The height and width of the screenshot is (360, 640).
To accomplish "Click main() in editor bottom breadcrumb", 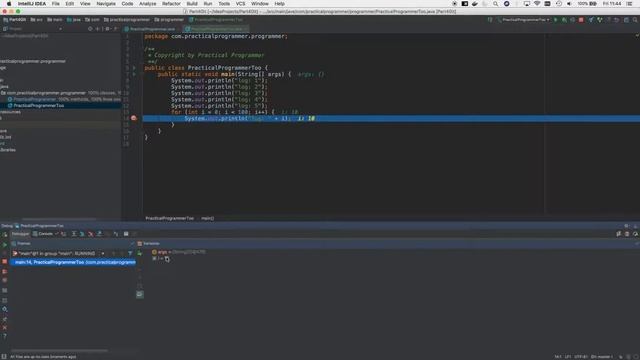I will tap(207, 218).
